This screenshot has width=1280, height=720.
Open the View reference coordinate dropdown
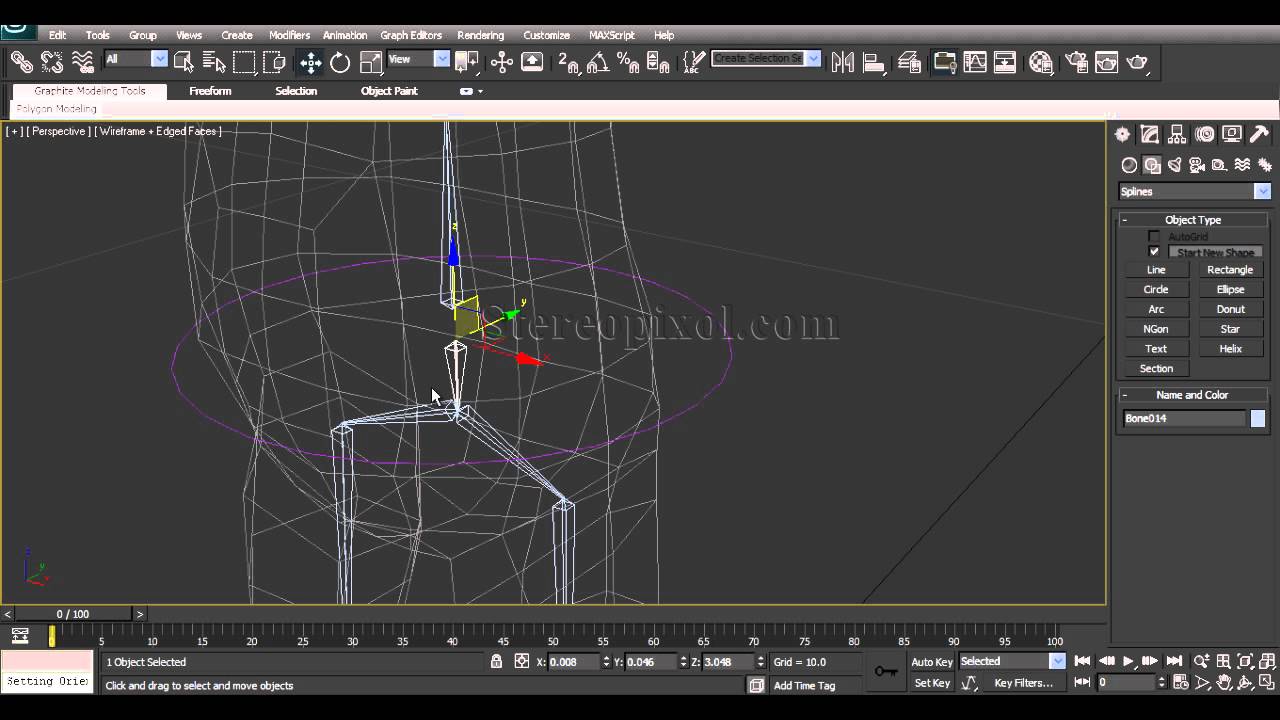pos(418,59)
